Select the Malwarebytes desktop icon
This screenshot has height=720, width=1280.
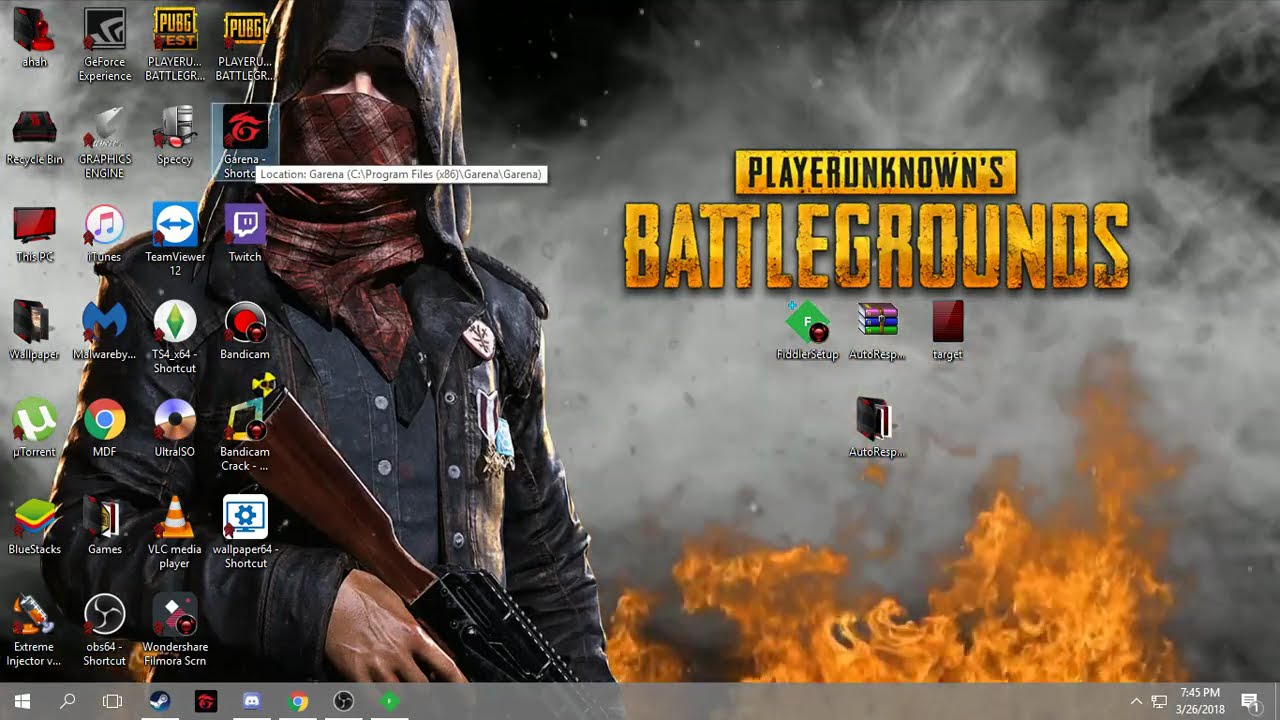104,331
